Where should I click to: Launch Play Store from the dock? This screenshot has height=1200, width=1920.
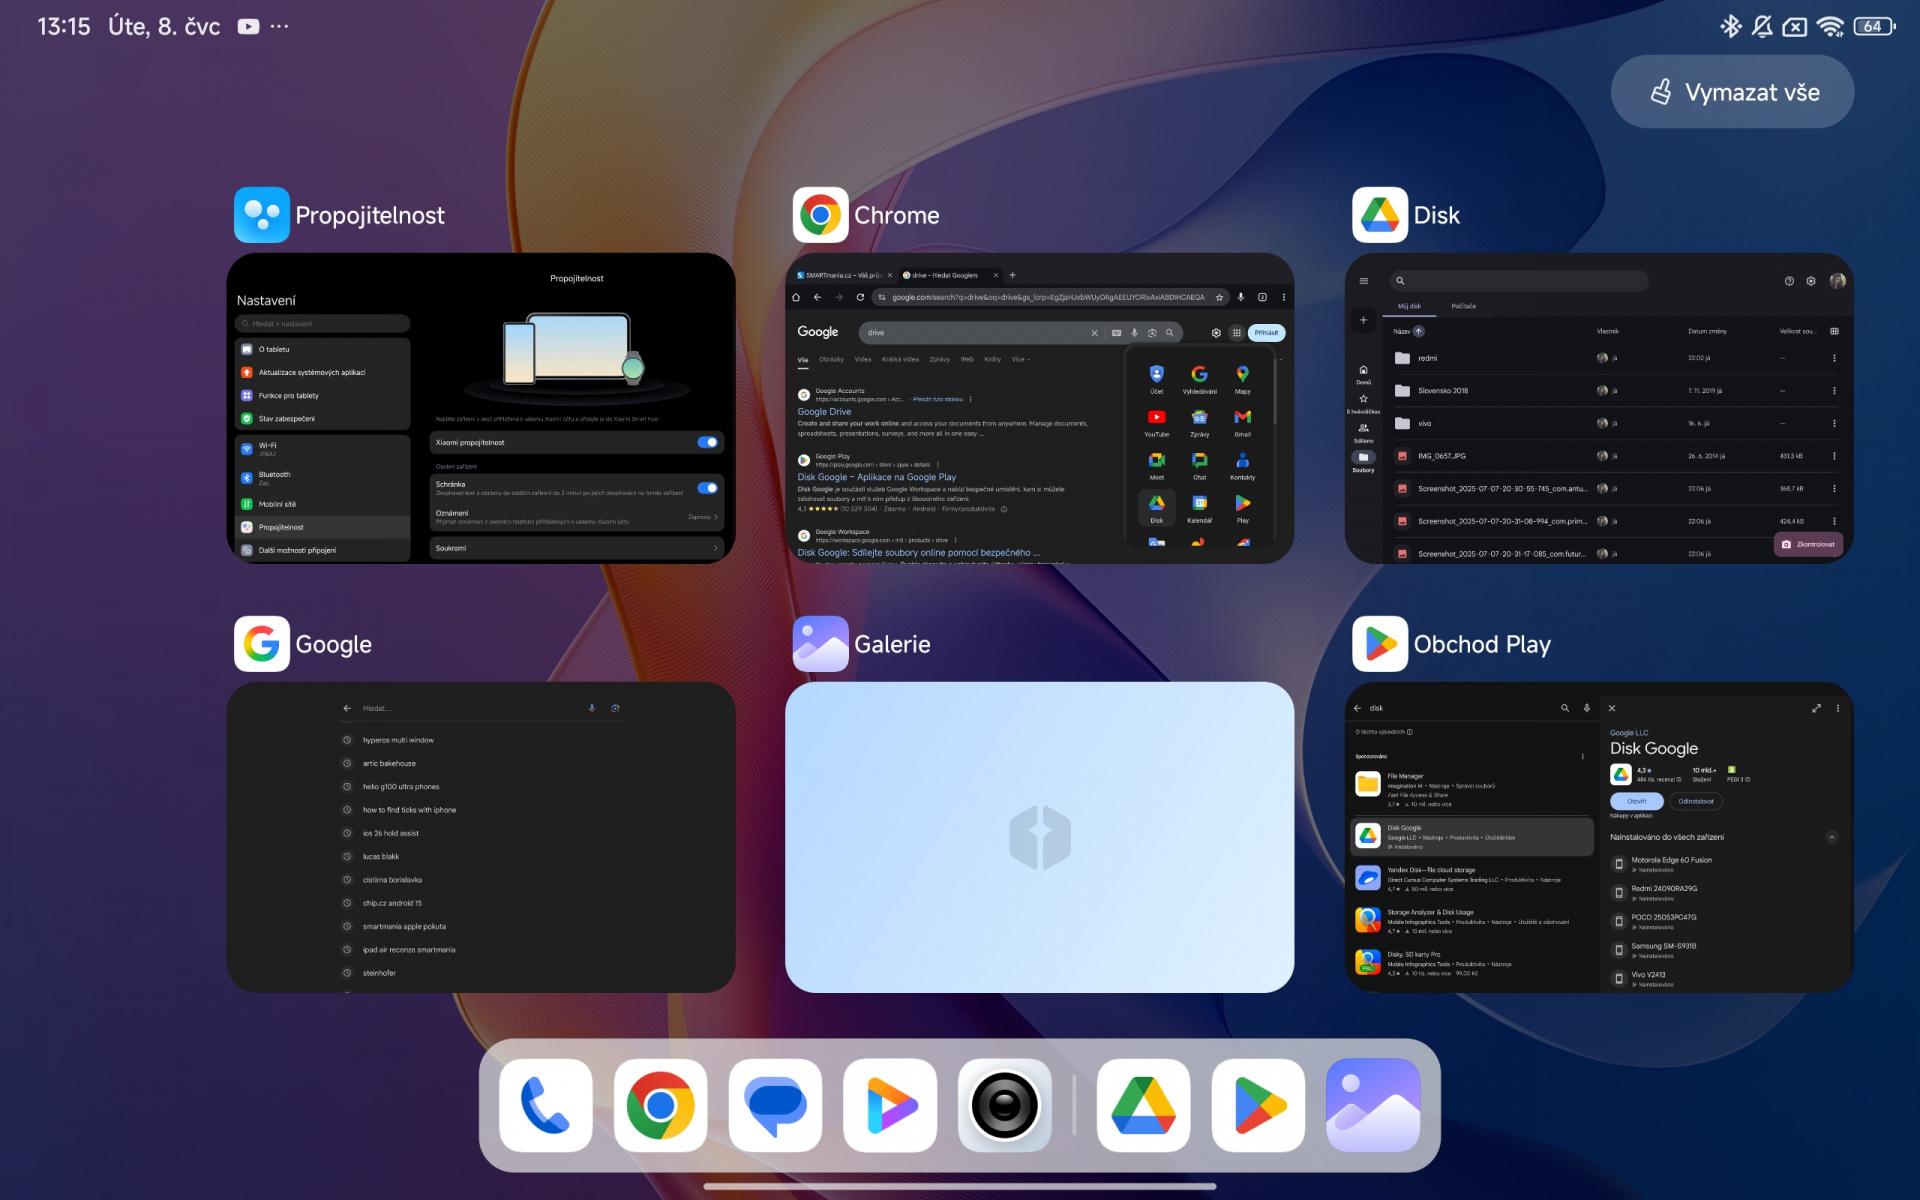[x=1259, y=1105]
